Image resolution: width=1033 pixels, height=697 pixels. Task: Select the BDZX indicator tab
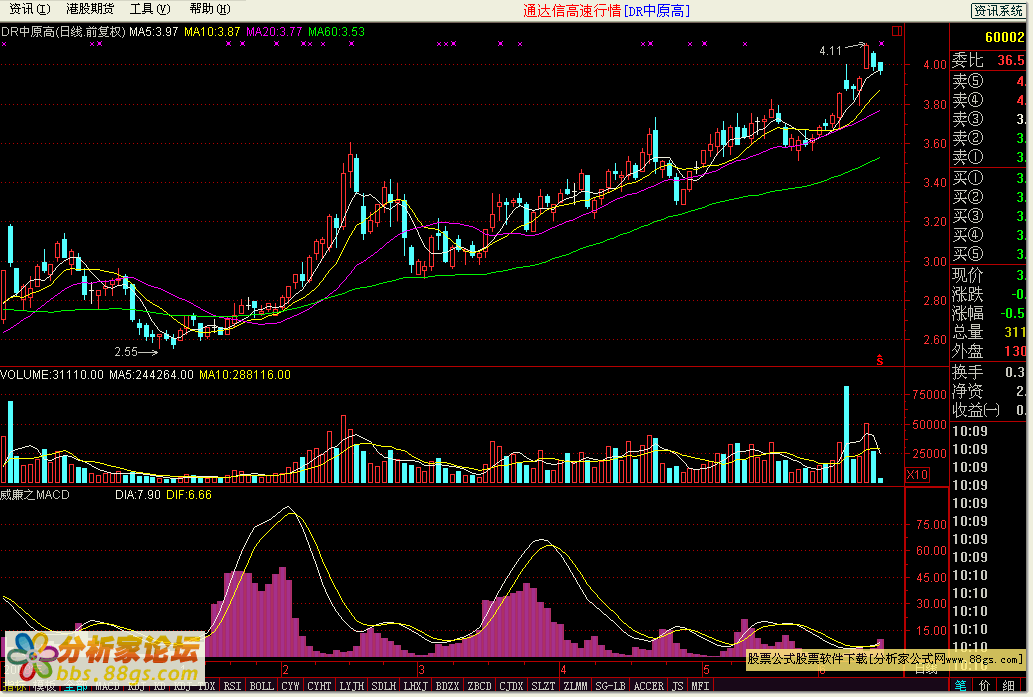coord(448,686)
